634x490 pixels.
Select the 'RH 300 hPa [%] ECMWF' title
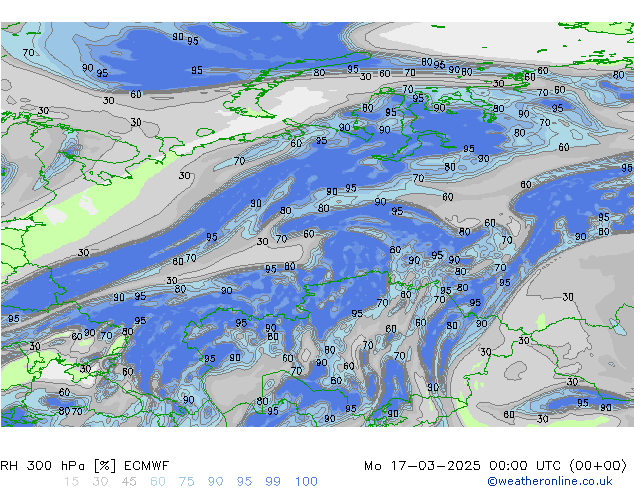85,466
